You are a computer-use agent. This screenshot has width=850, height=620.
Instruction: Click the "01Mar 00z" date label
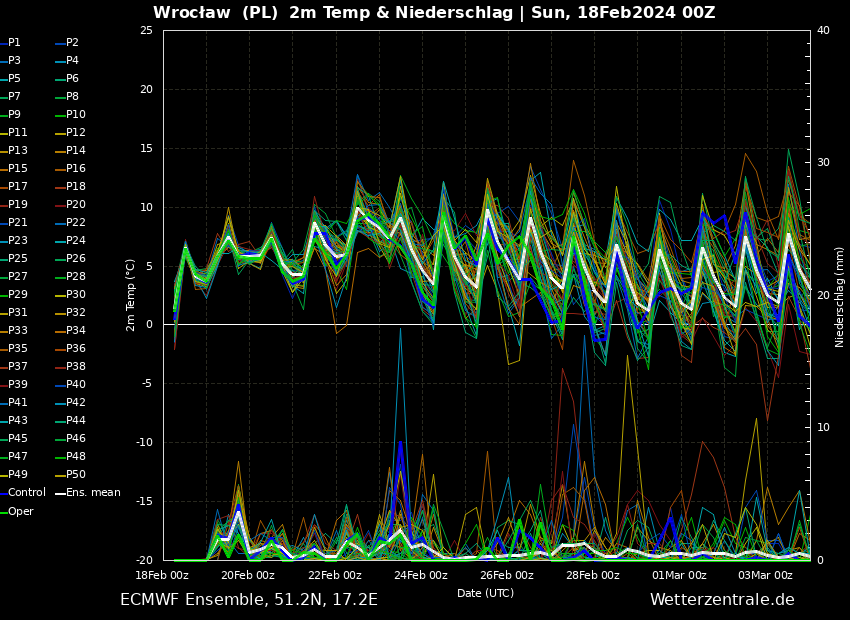[x=679, y=576]
